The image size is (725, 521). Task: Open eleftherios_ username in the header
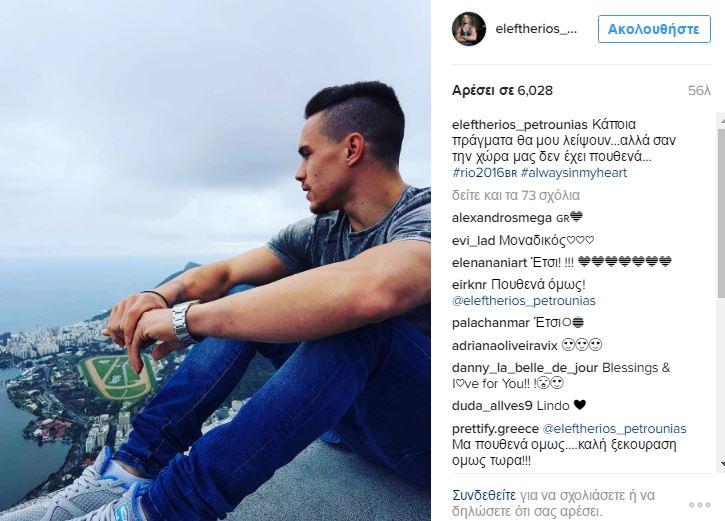(x=536, y=29)
